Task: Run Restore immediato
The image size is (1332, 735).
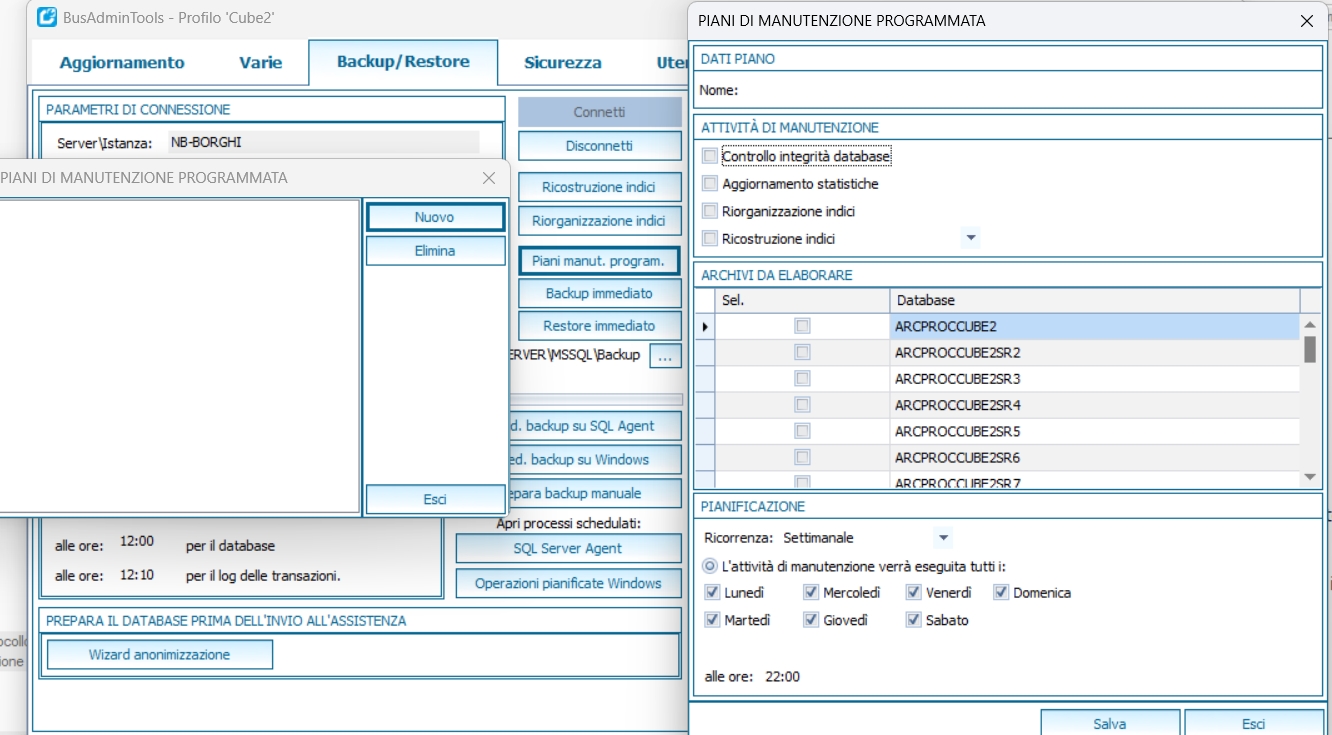Action: click(x=599, y=326)
